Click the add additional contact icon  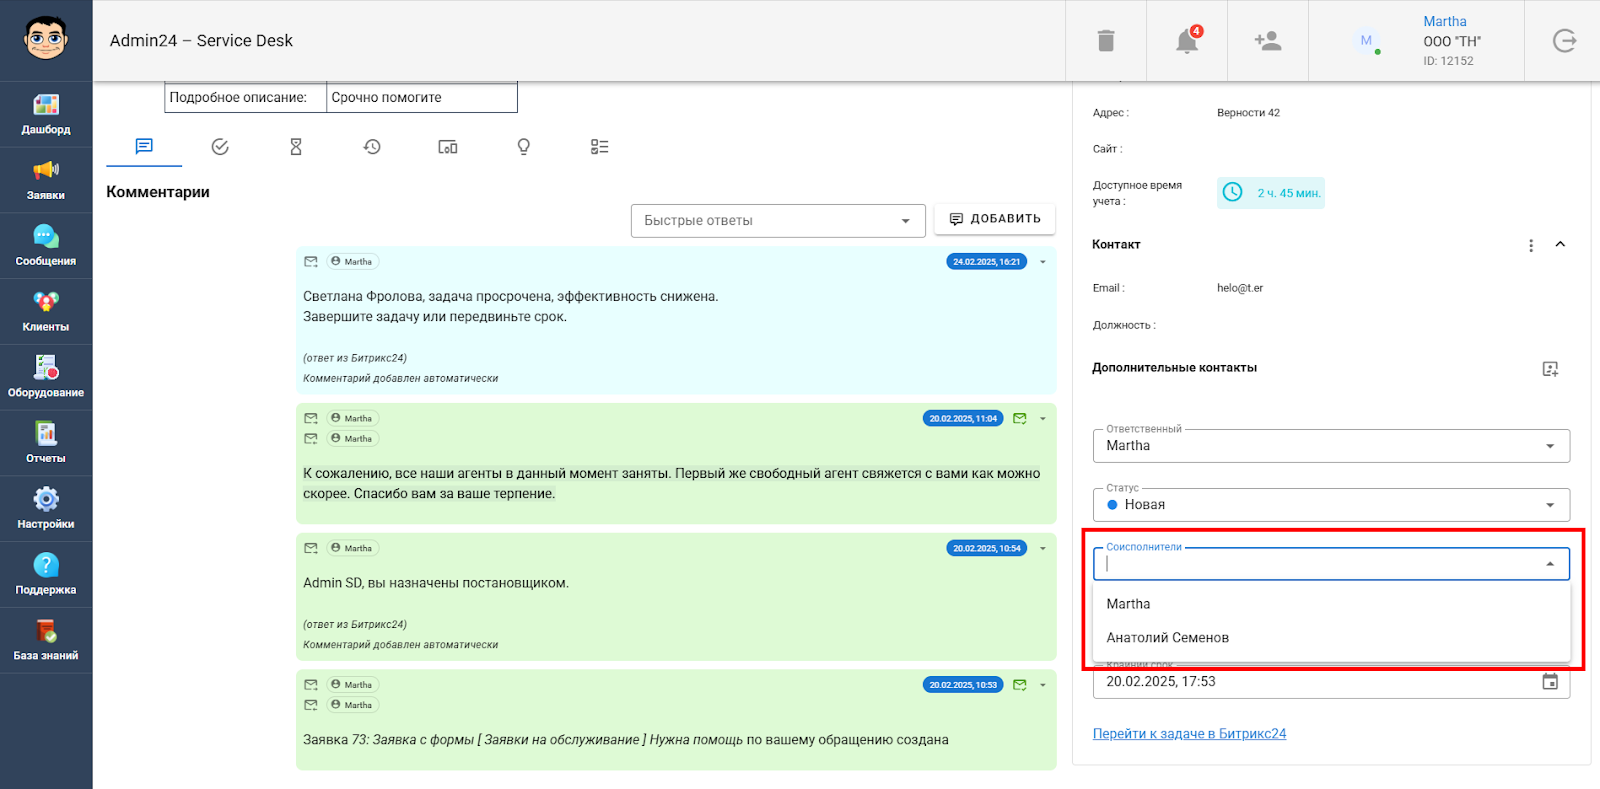(x=1550, y=369)
